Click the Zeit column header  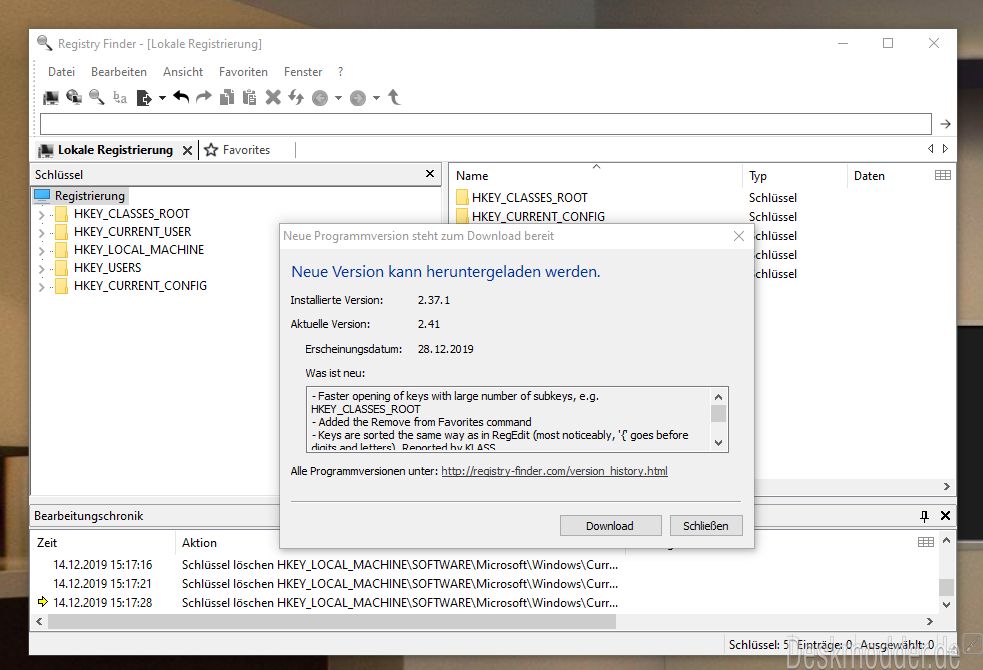(x=47, y=543)
